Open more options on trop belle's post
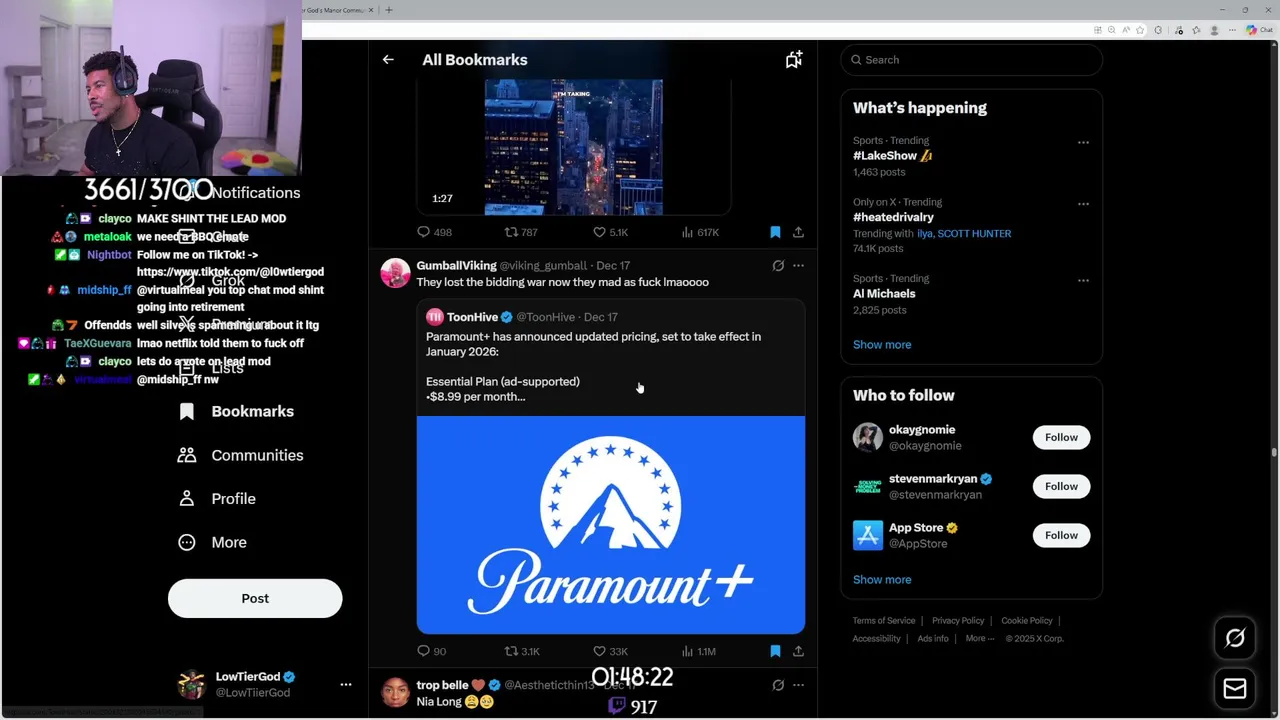Image resolution: width=1280 pixels, height=720 pixels. click(x=798, y=685)
